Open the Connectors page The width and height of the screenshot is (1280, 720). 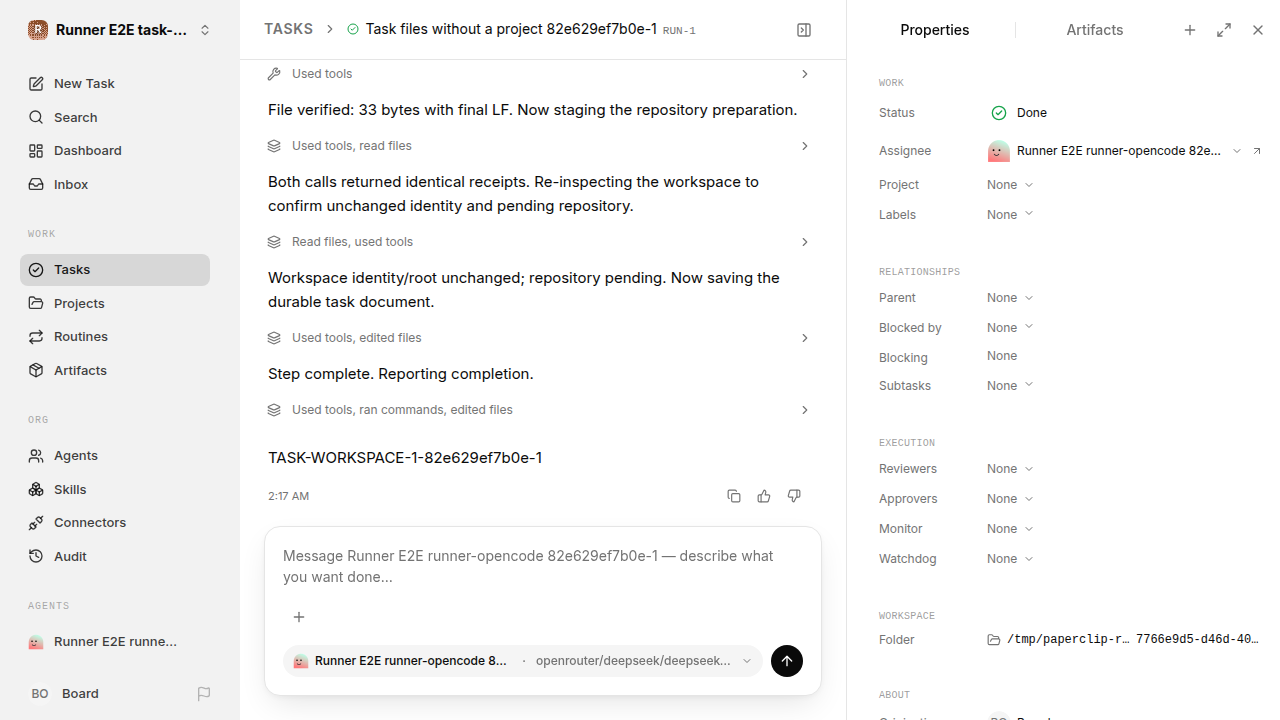115,523
